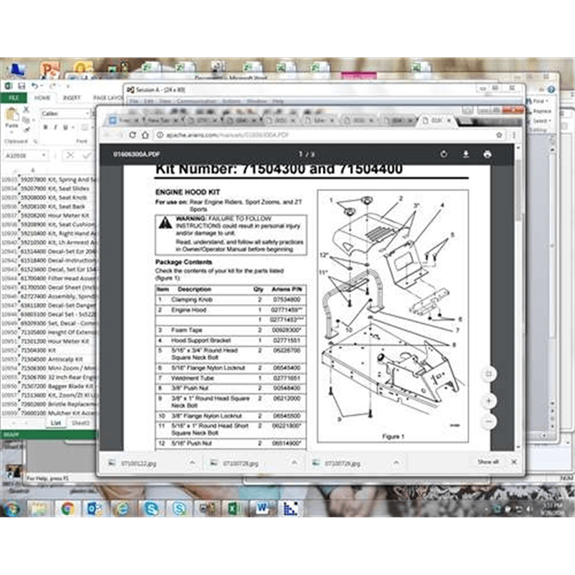Switch to Word via taskbar icon
The image size is (575, 575).
pos(262,509)
